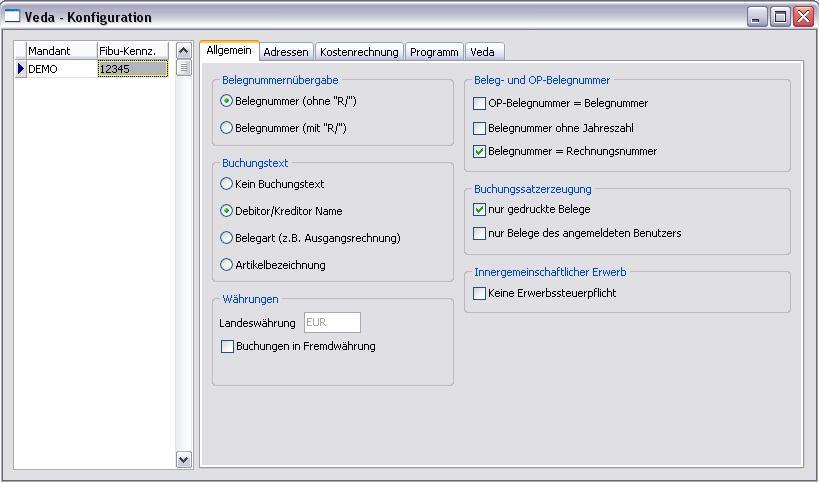
Task: Click the Landeswährung EUR field
Action: point(332,323)
